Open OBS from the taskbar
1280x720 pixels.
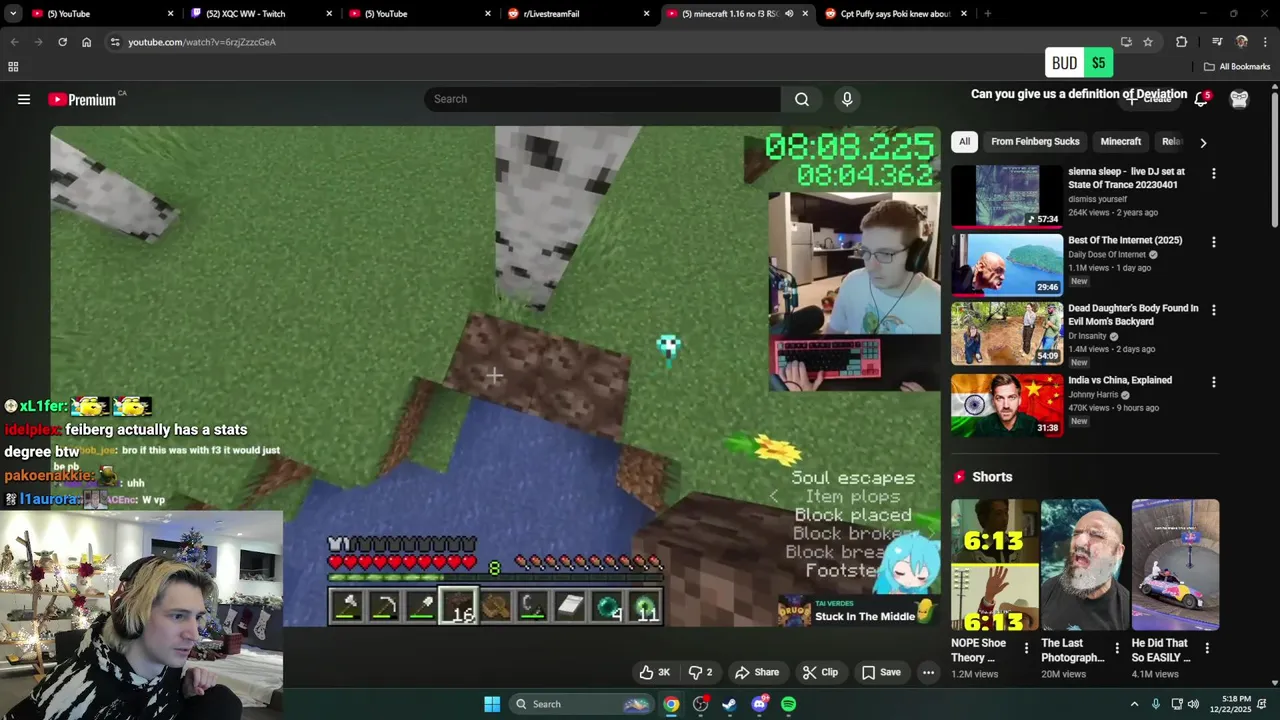[x=700, y=704]
